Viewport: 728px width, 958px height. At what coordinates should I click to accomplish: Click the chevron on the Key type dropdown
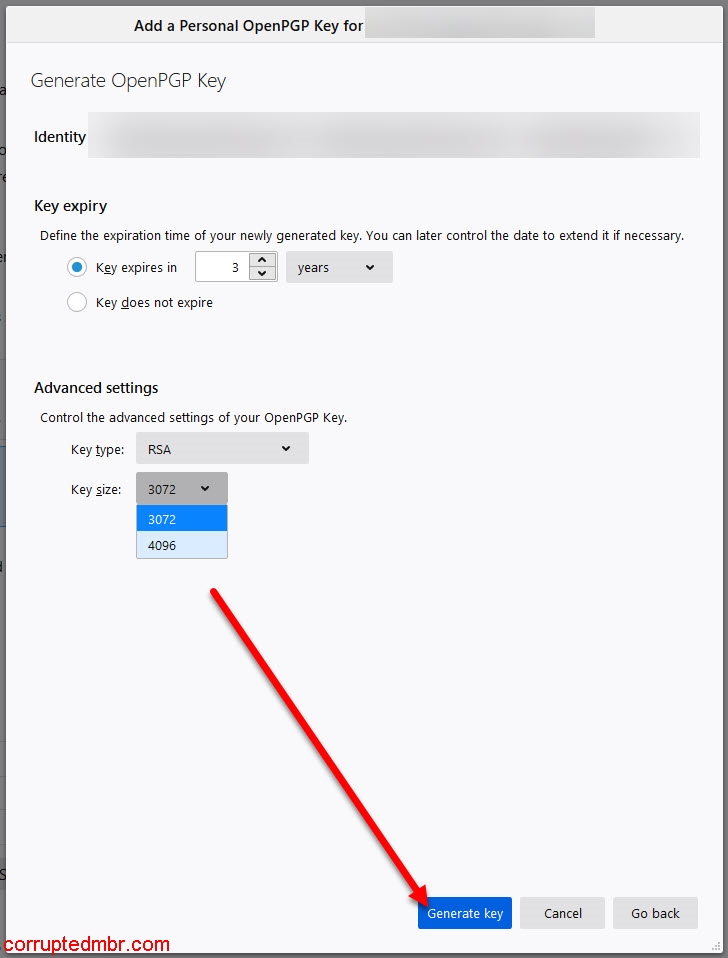pyautogui.click(x=286, y=449)
